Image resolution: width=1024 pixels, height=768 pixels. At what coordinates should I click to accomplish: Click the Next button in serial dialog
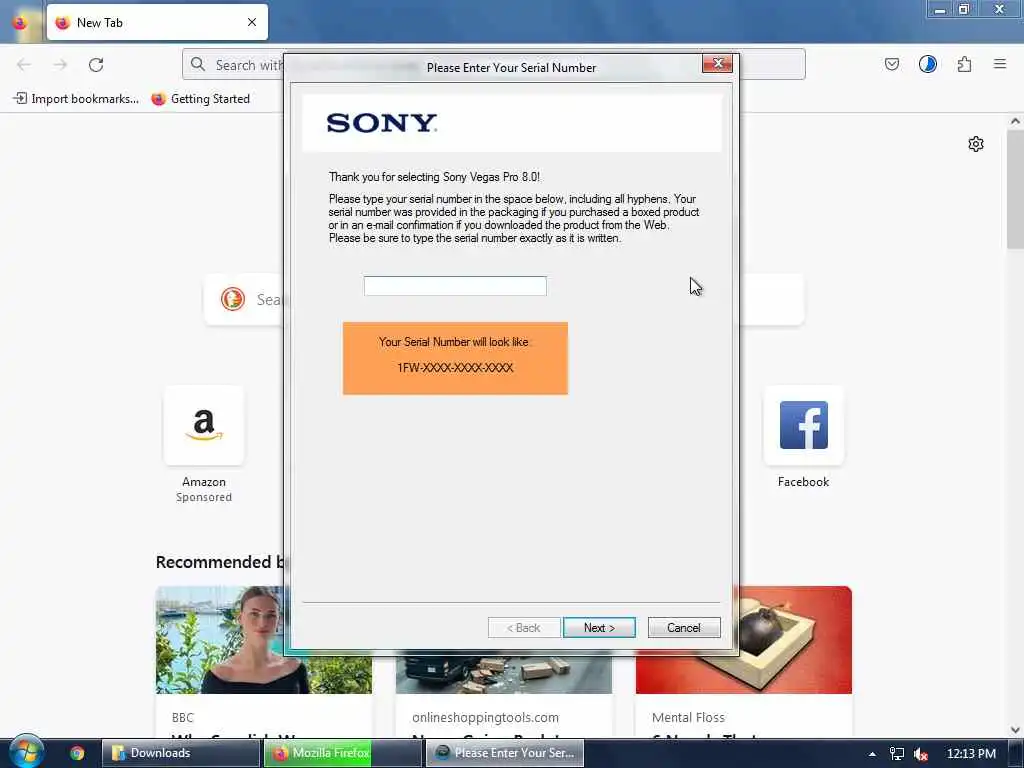pyautogui.click(x=599, y=628)
